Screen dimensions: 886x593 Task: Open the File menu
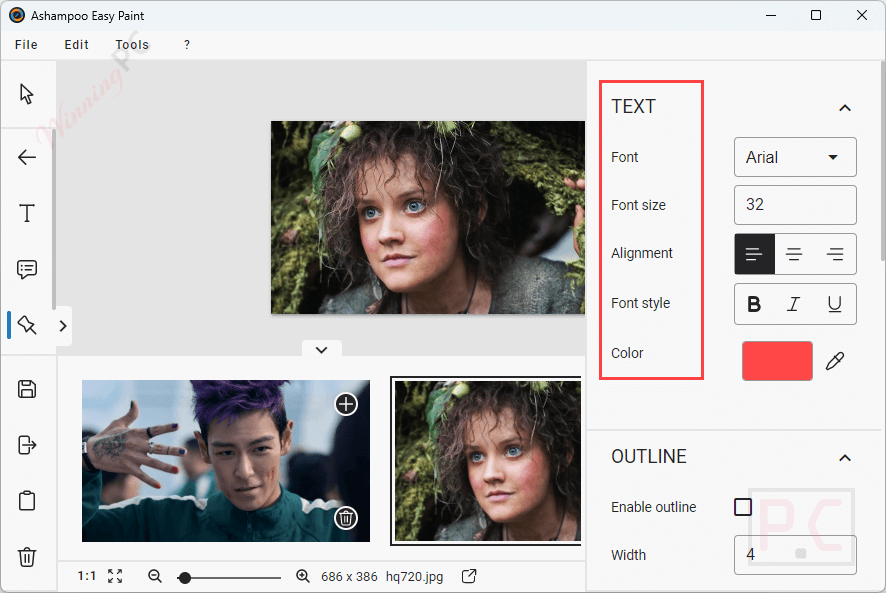pyautogui.click(x=26, y=45)
